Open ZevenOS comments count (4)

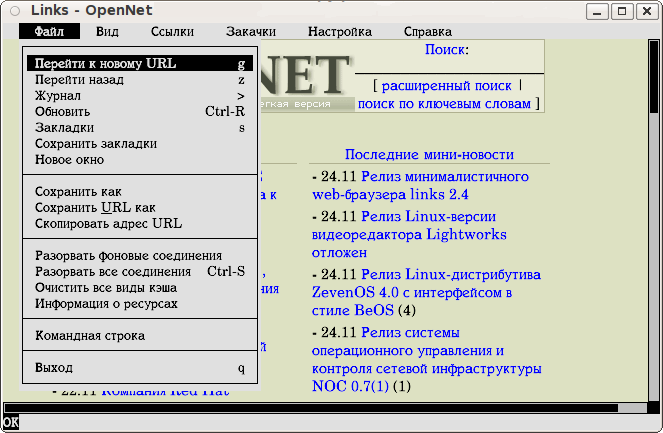pos(407,311)
